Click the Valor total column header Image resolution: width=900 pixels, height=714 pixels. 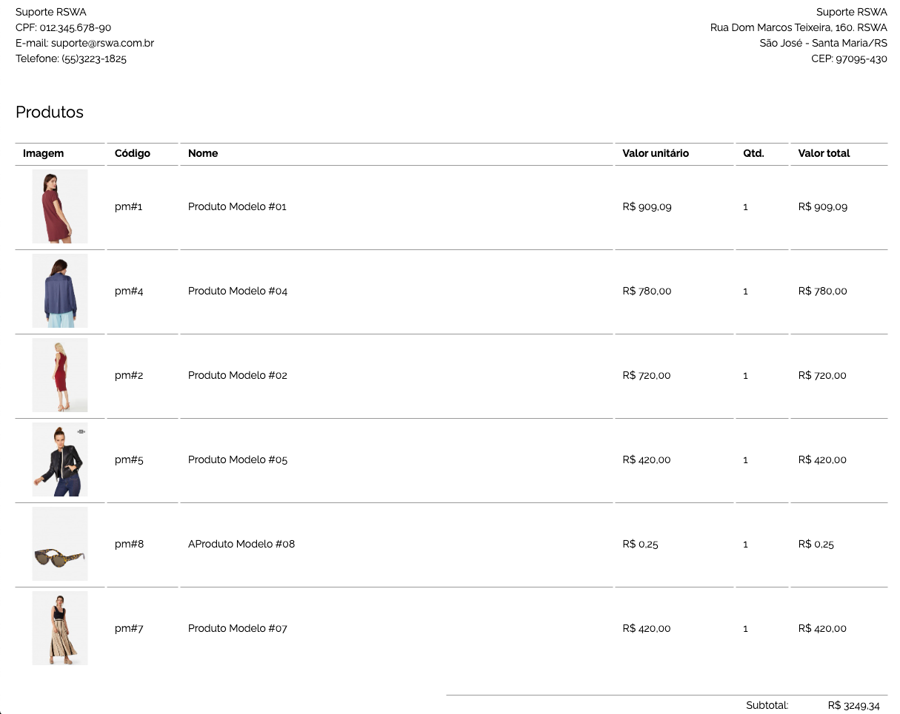coord(824,154)
